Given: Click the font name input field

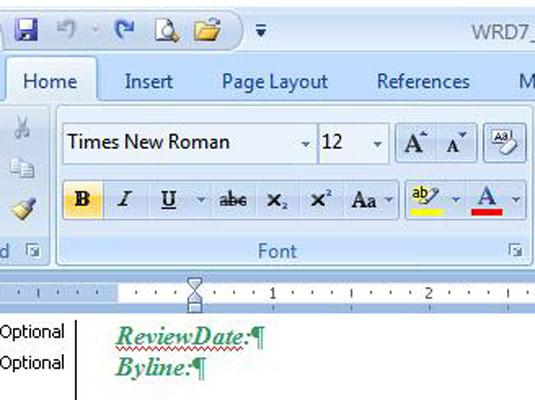Looking at the screenshot, I should [x=181, y=143].
